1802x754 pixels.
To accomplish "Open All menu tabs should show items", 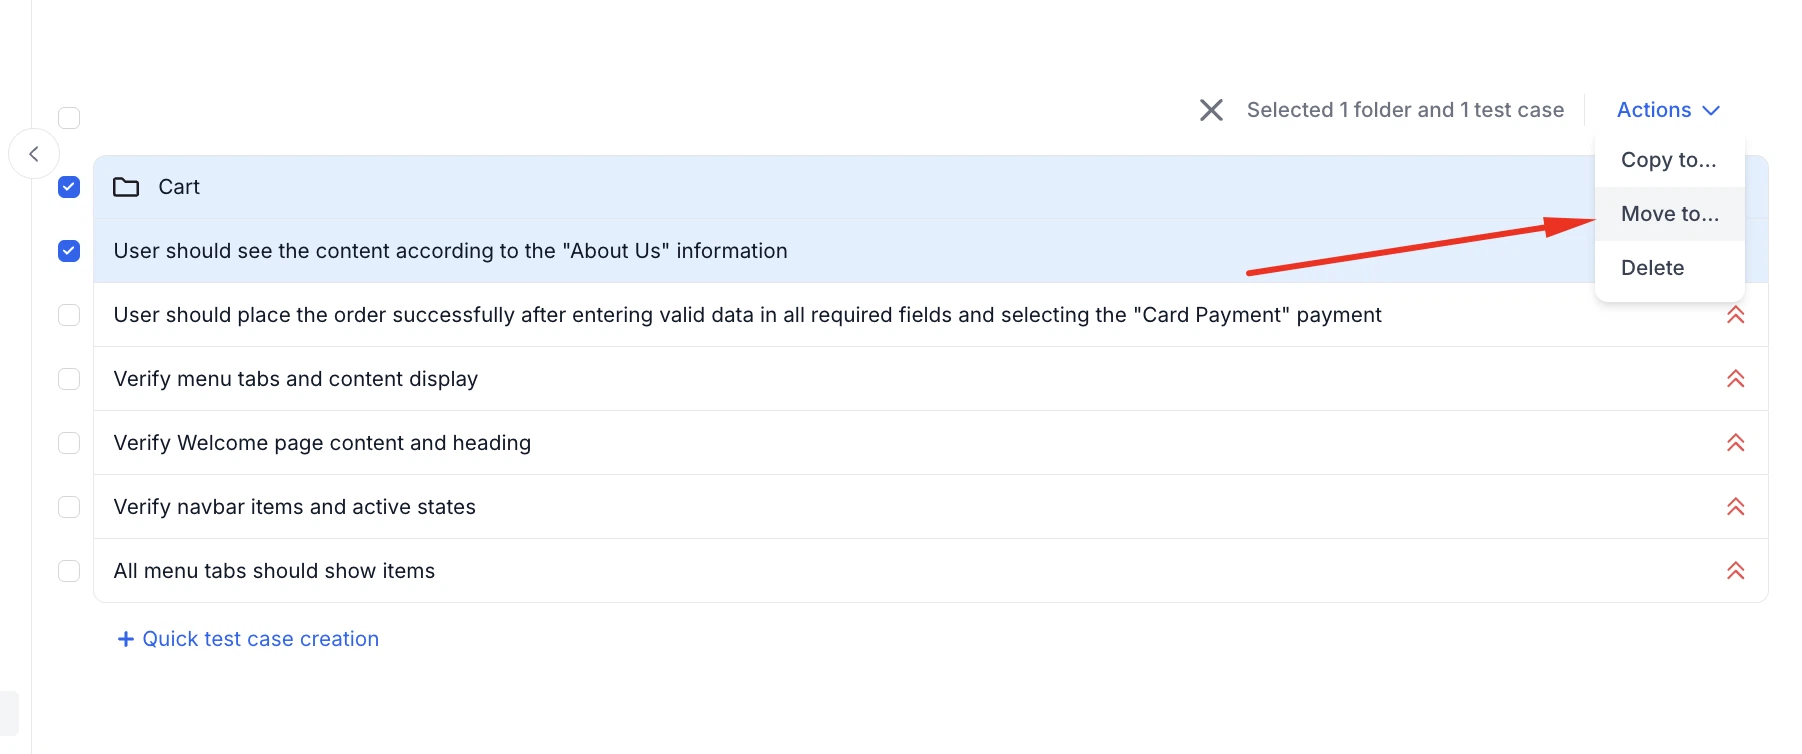I will coord(274,571).
